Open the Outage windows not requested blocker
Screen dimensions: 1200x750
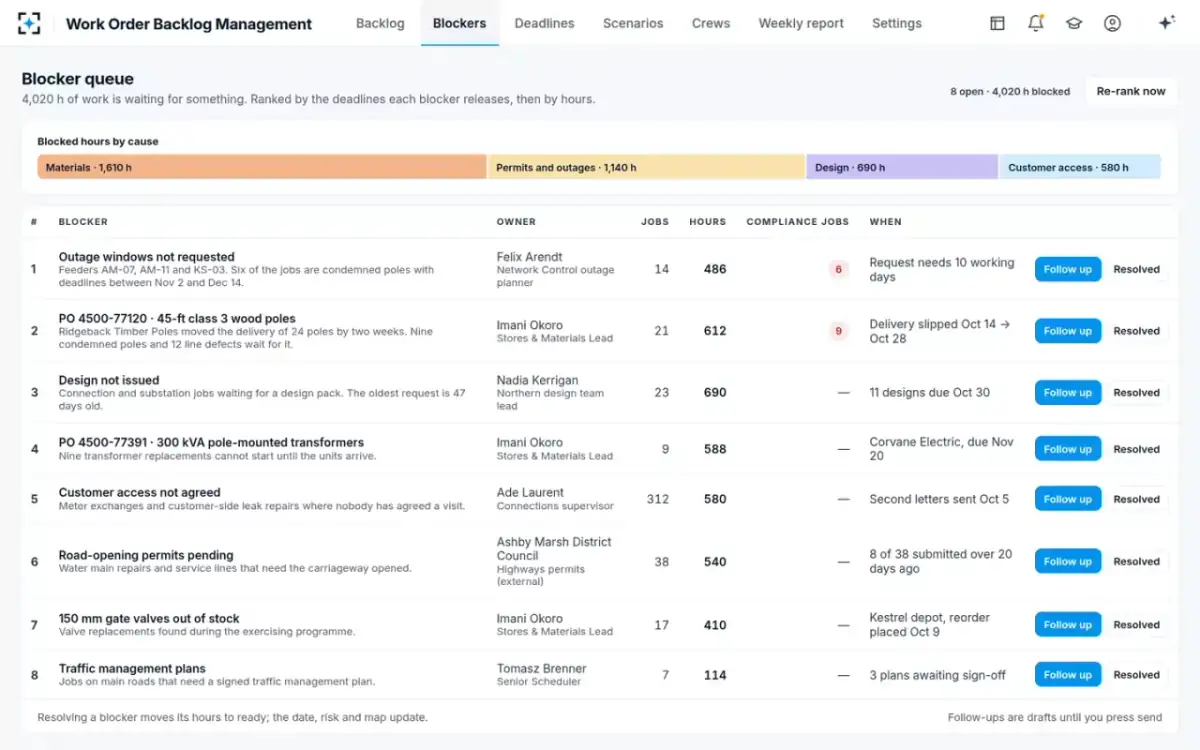[x=146, y=257]
